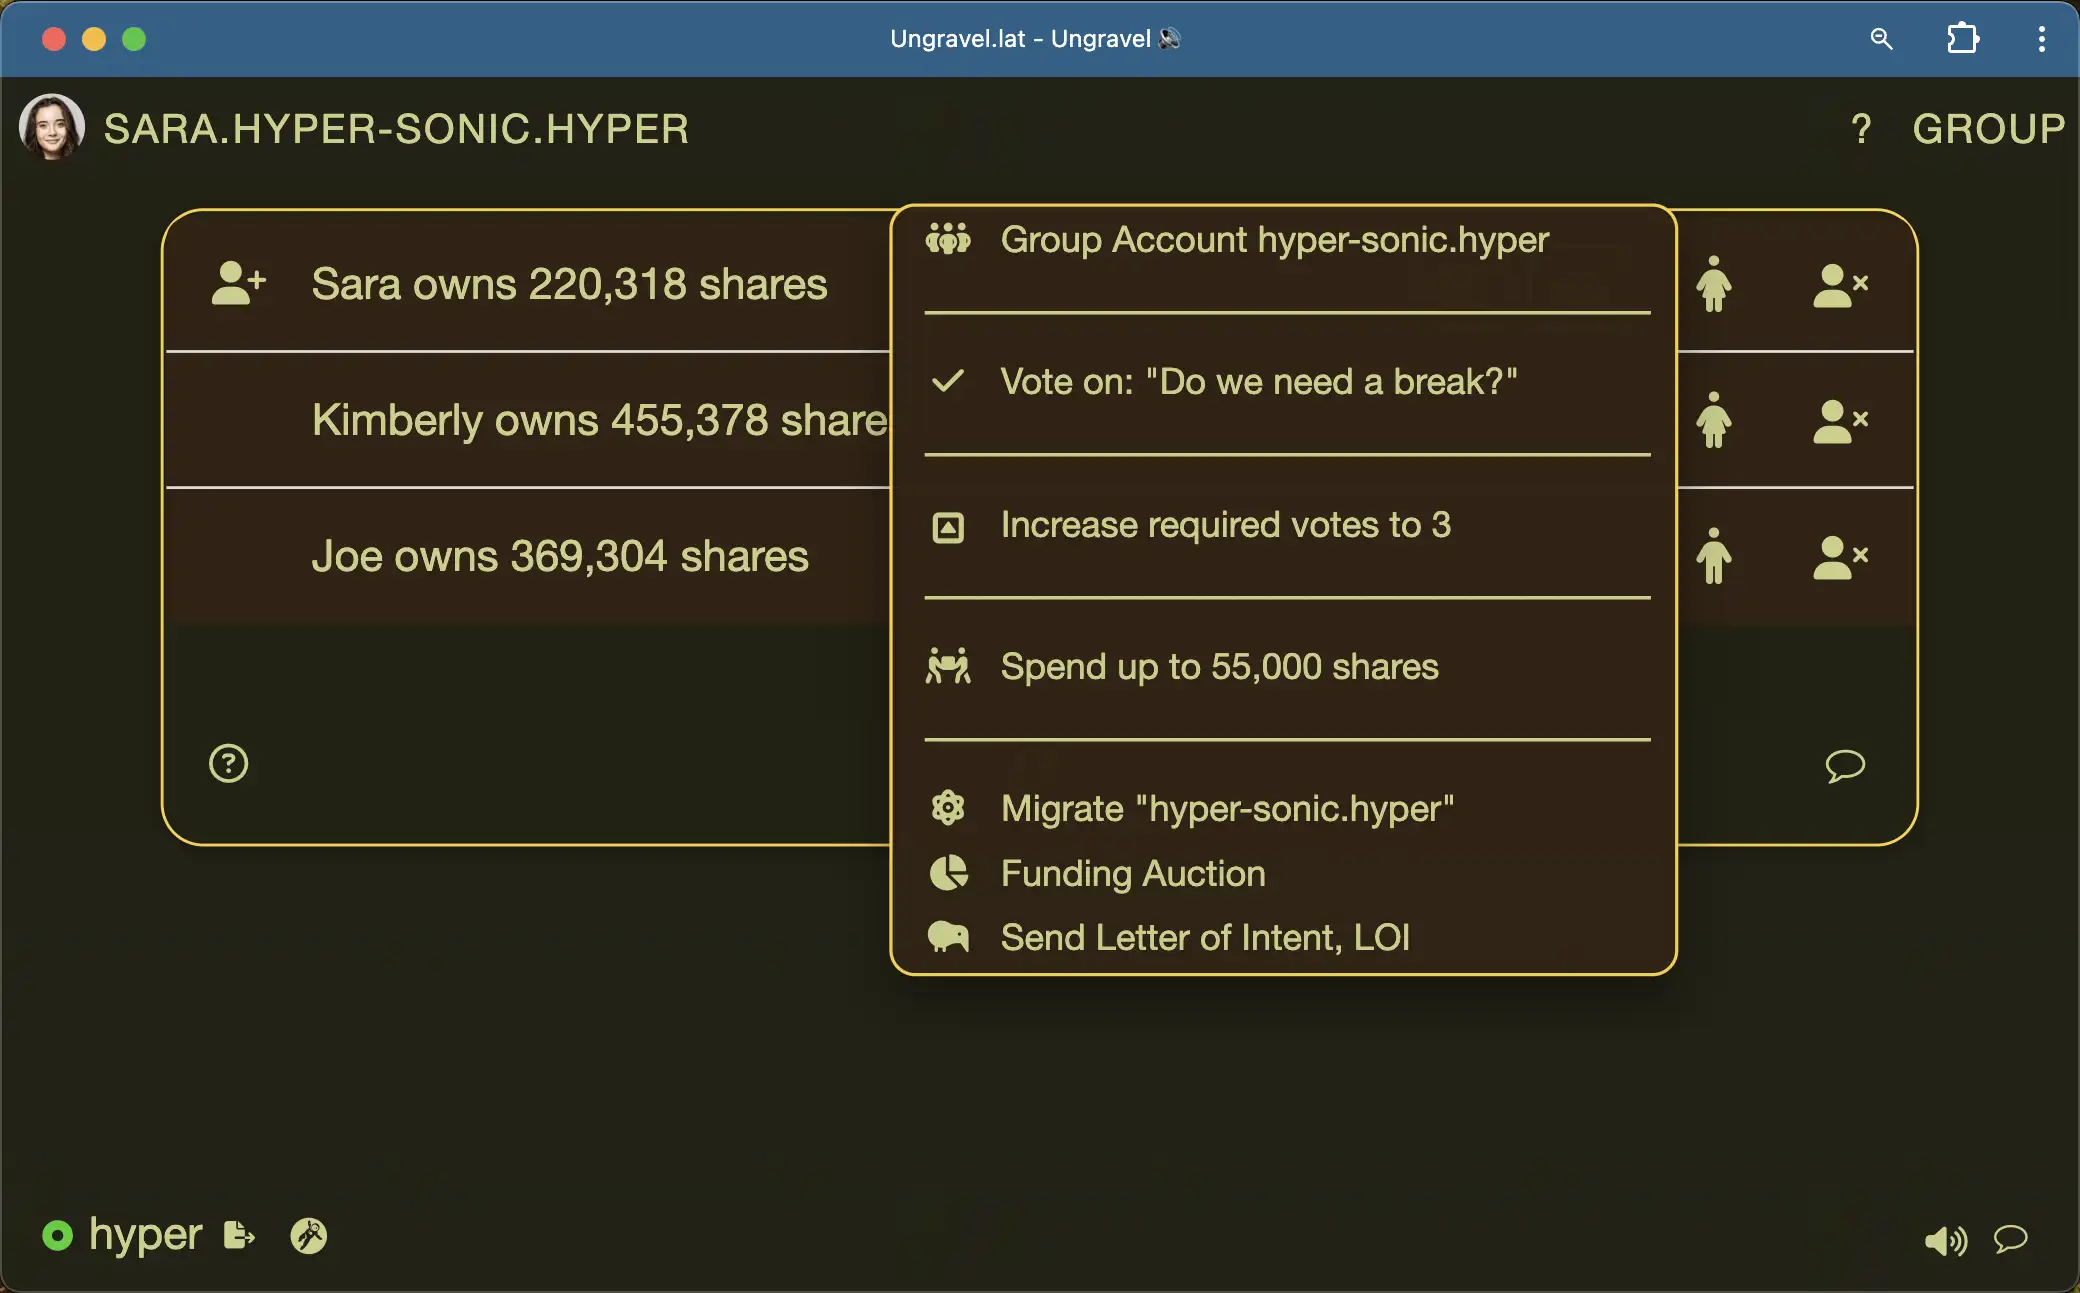Click the checkmark icon beside Vote on
The height and width of the screenshot is (1293, 2080).
click(x=948, y=381)
